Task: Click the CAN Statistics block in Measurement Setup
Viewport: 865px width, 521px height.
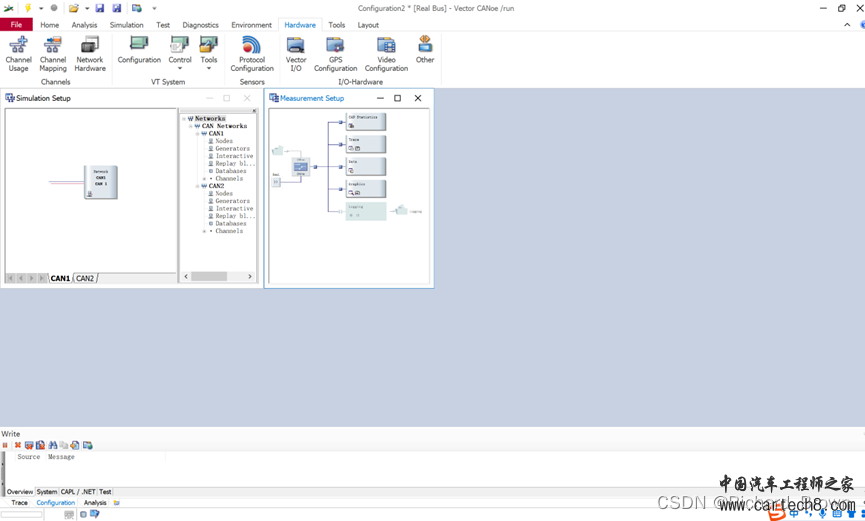Action: click(366, 122)
